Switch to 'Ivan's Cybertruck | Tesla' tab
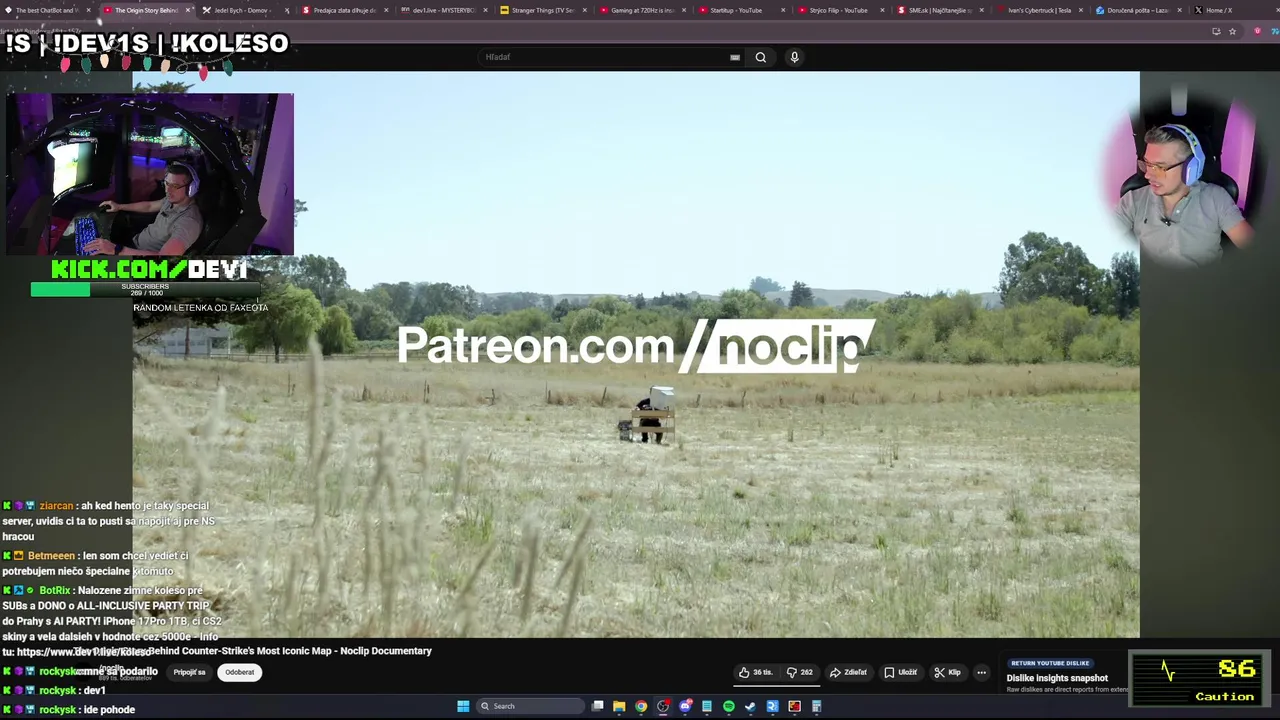This screenshot has height=720, width=1280. click(1038, 10)
